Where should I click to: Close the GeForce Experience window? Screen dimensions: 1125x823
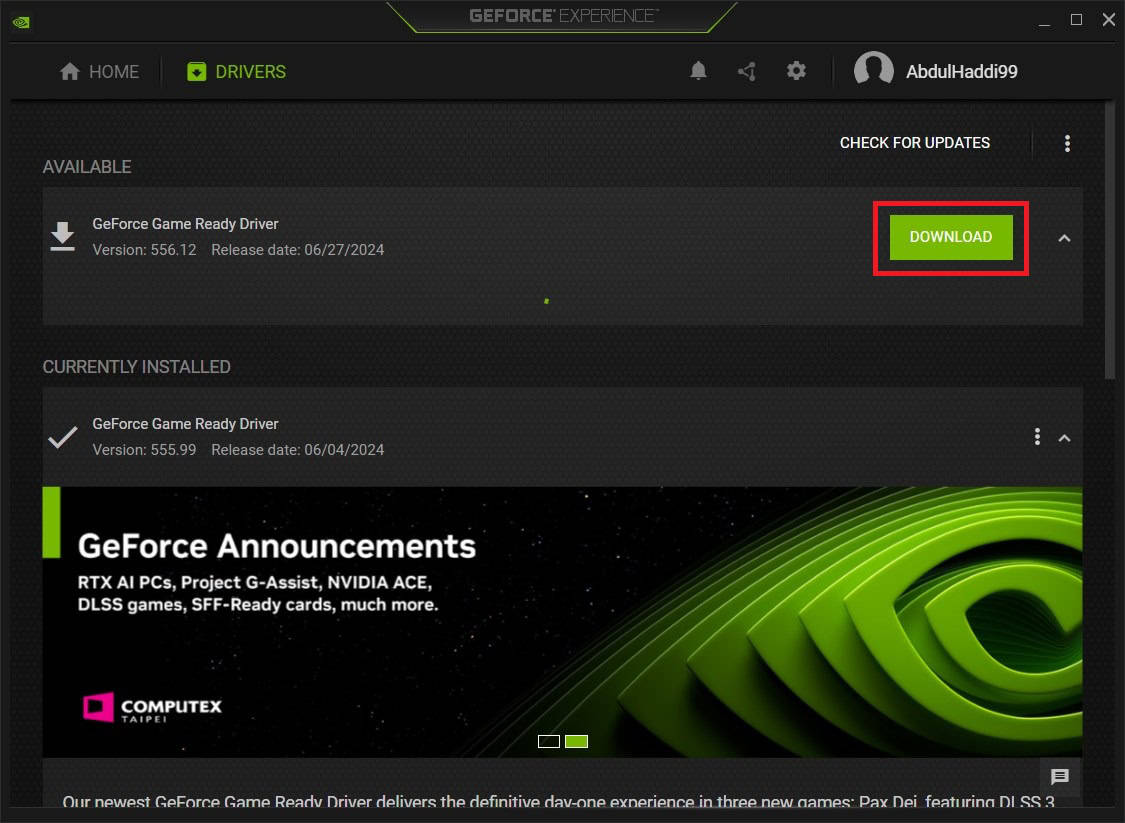(1108, 19)
